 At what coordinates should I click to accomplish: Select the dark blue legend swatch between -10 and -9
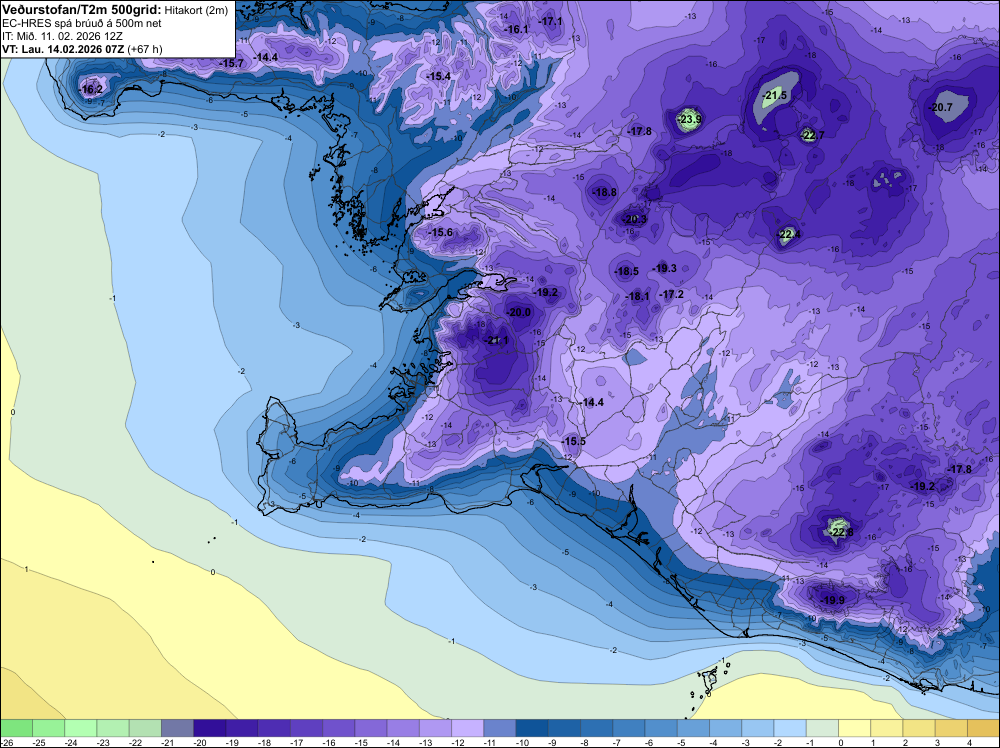point(532,728)
